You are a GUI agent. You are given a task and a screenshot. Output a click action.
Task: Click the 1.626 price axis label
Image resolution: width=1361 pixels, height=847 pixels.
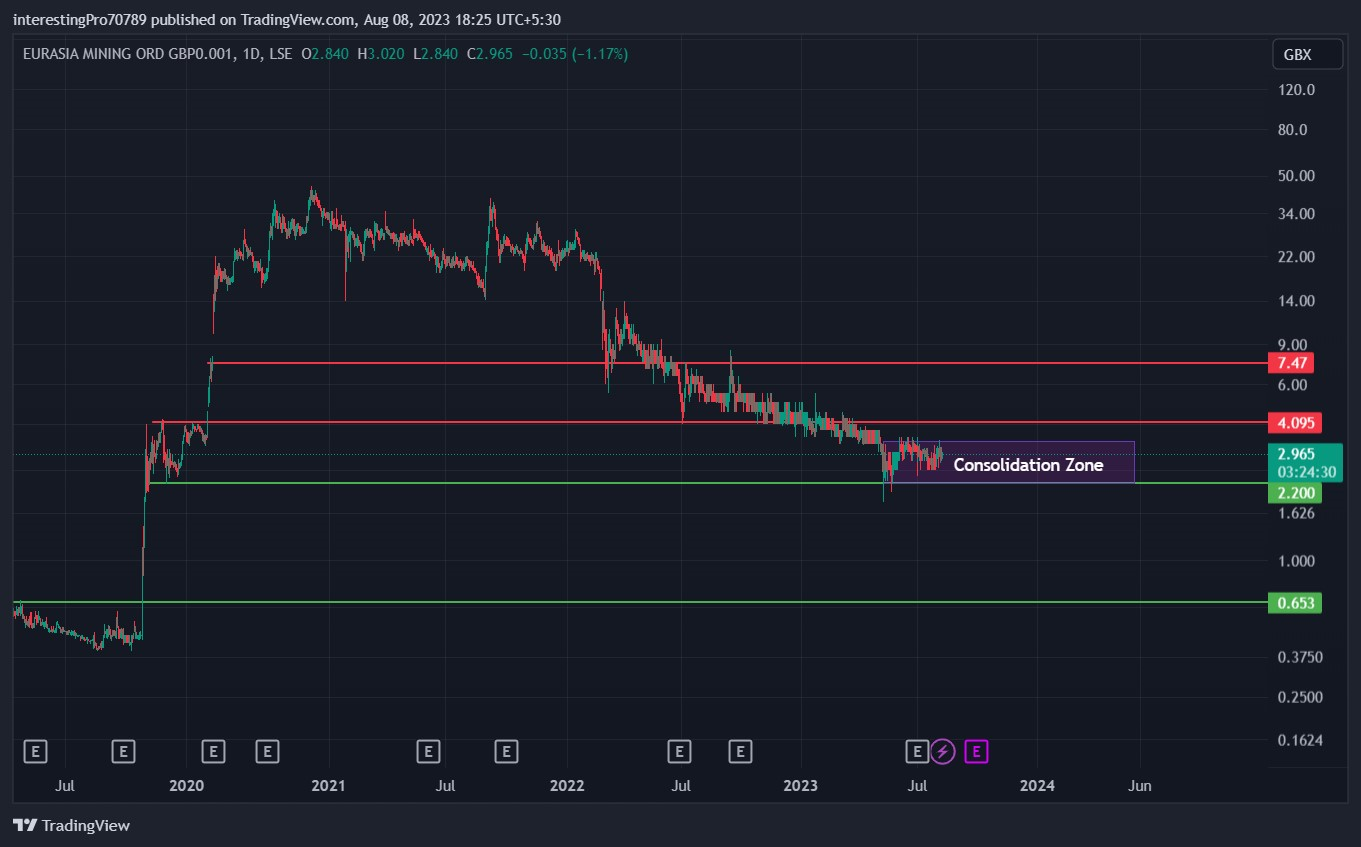coord(1297,513)
